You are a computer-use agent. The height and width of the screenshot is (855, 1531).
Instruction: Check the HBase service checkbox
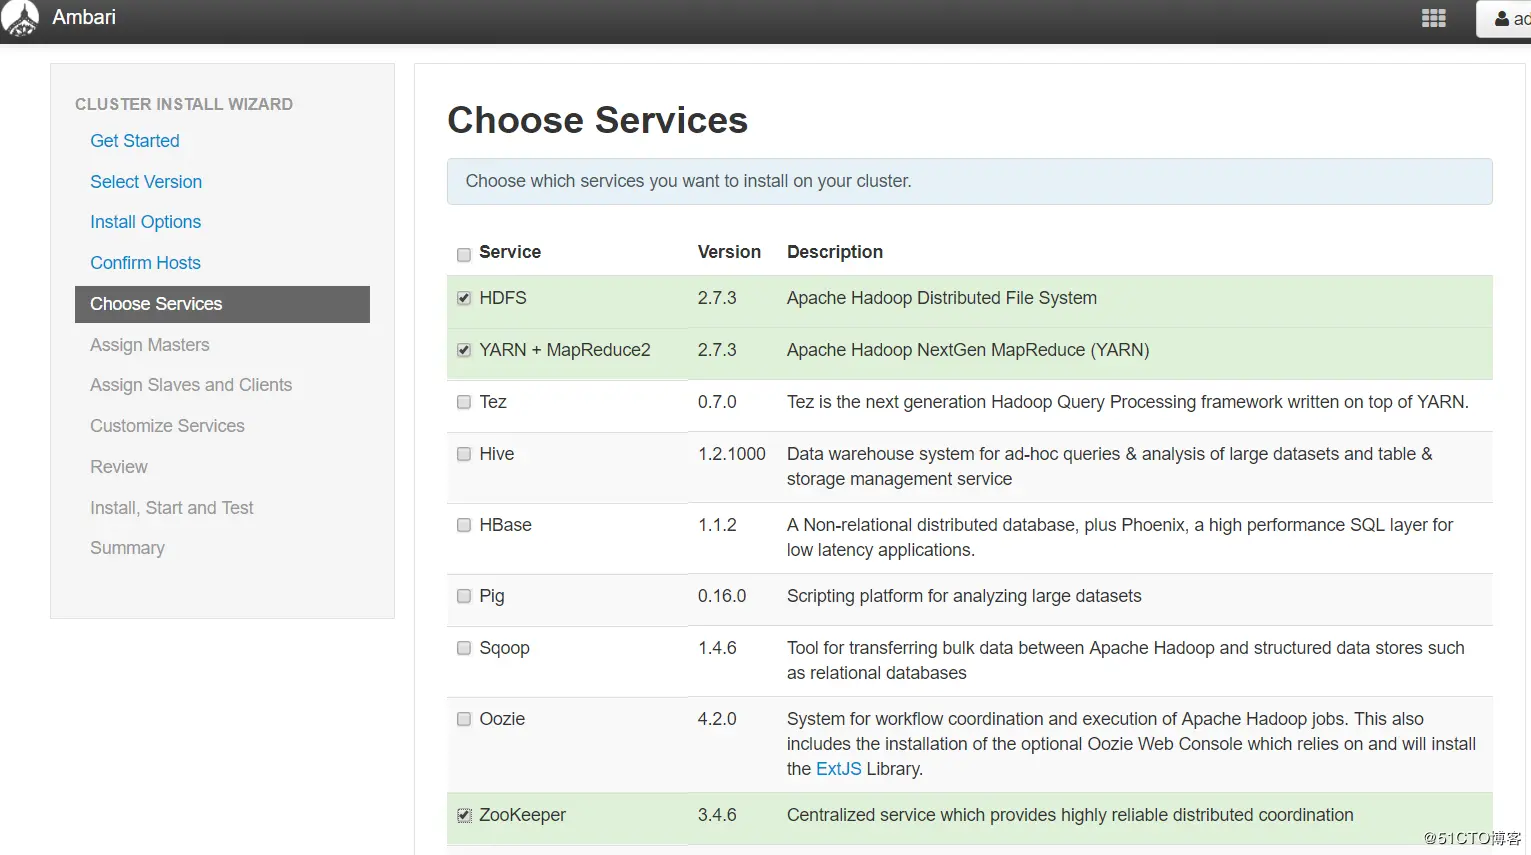pos(464,525)
